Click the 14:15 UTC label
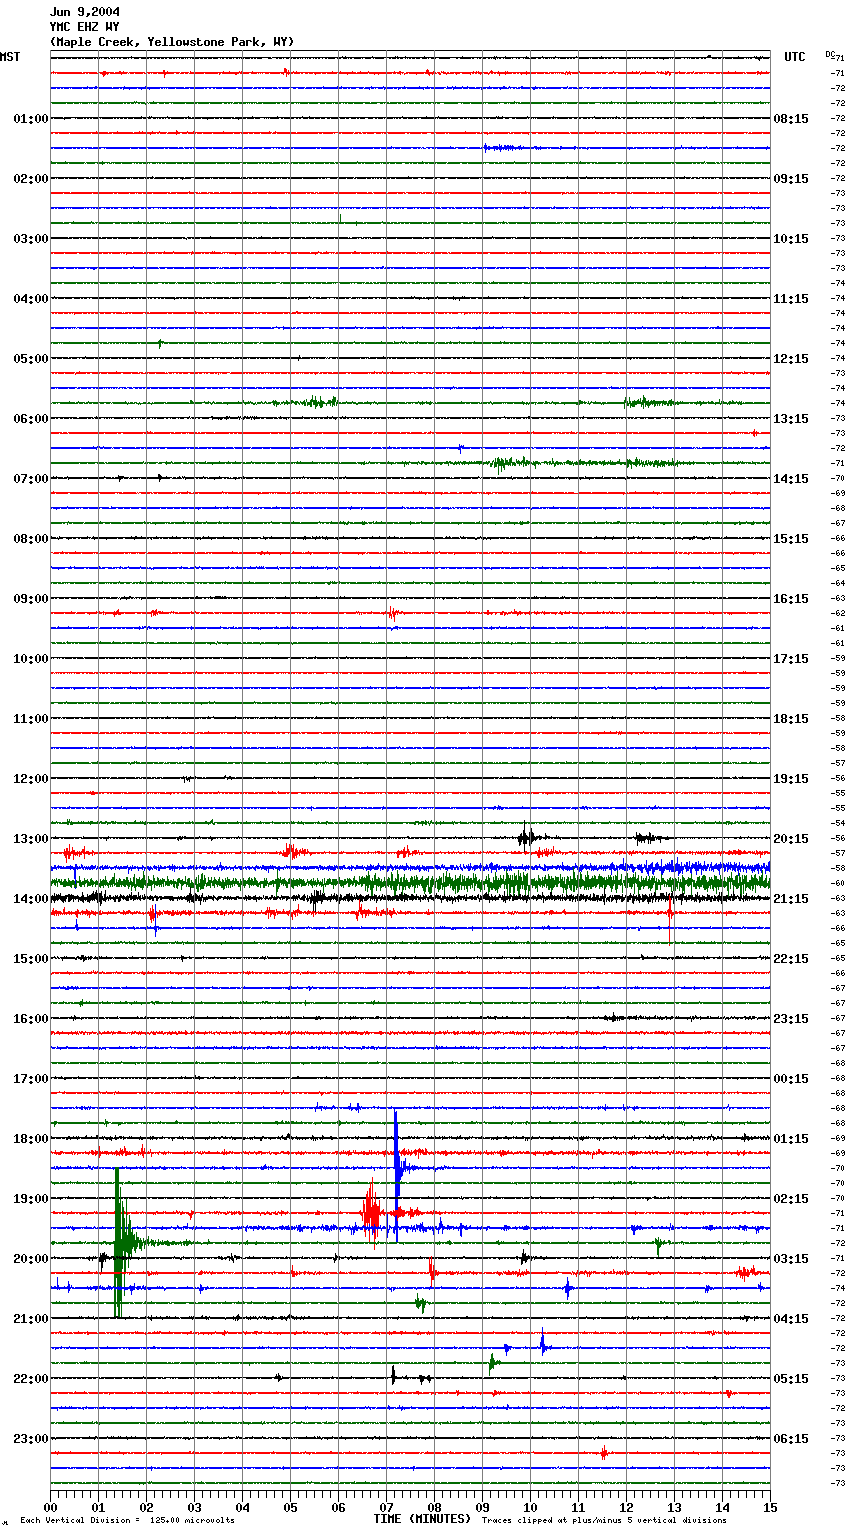Viewport: 850px width, 1534px height. tap(791, 479)
